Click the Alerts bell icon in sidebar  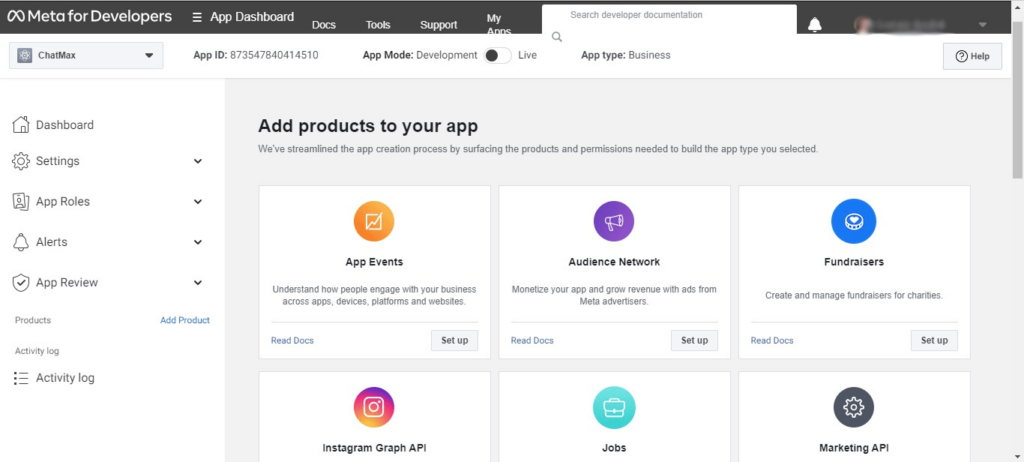pos(21,242)
